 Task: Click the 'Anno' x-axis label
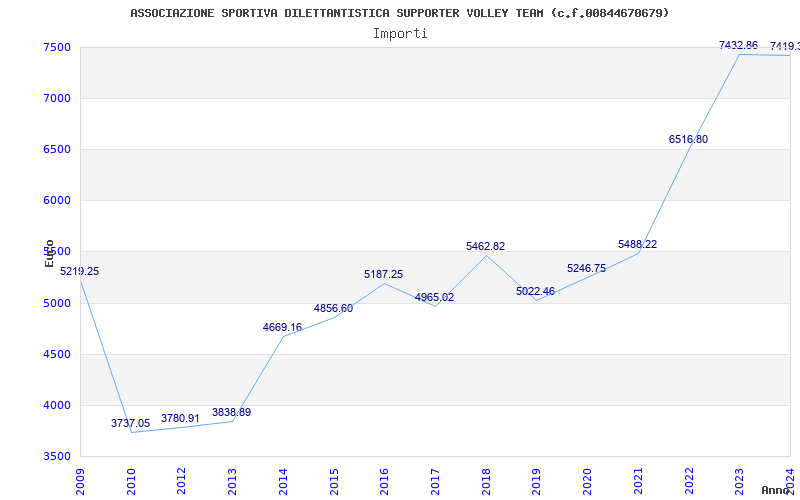(x=776, y=490)
